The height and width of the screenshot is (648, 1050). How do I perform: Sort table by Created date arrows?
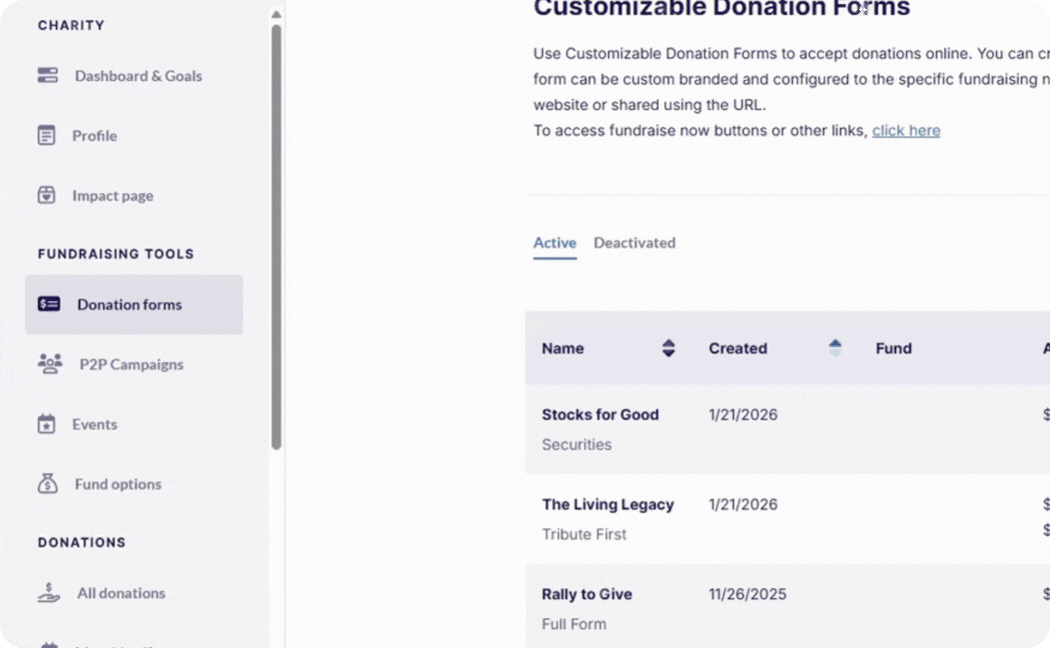(x=835, y=348)
